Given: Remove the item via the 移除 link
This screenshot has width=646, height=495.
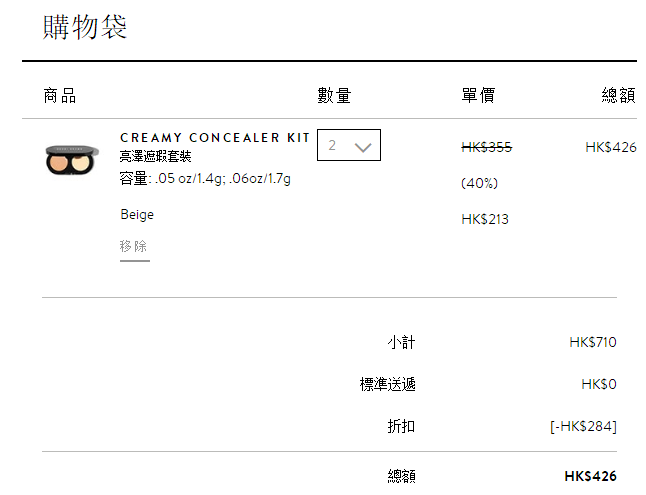Looking at the screenshot, I should click(x=133, y=246).
